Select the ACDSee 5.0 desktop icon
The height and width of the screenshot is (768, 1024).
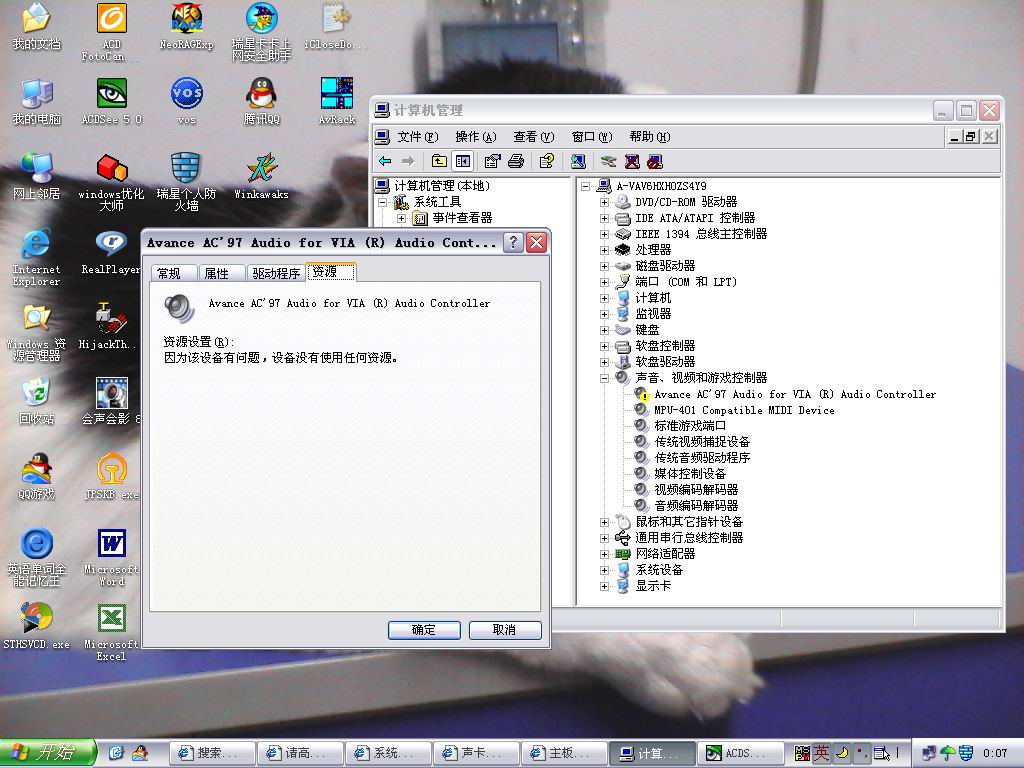click(x=112, y=101)
